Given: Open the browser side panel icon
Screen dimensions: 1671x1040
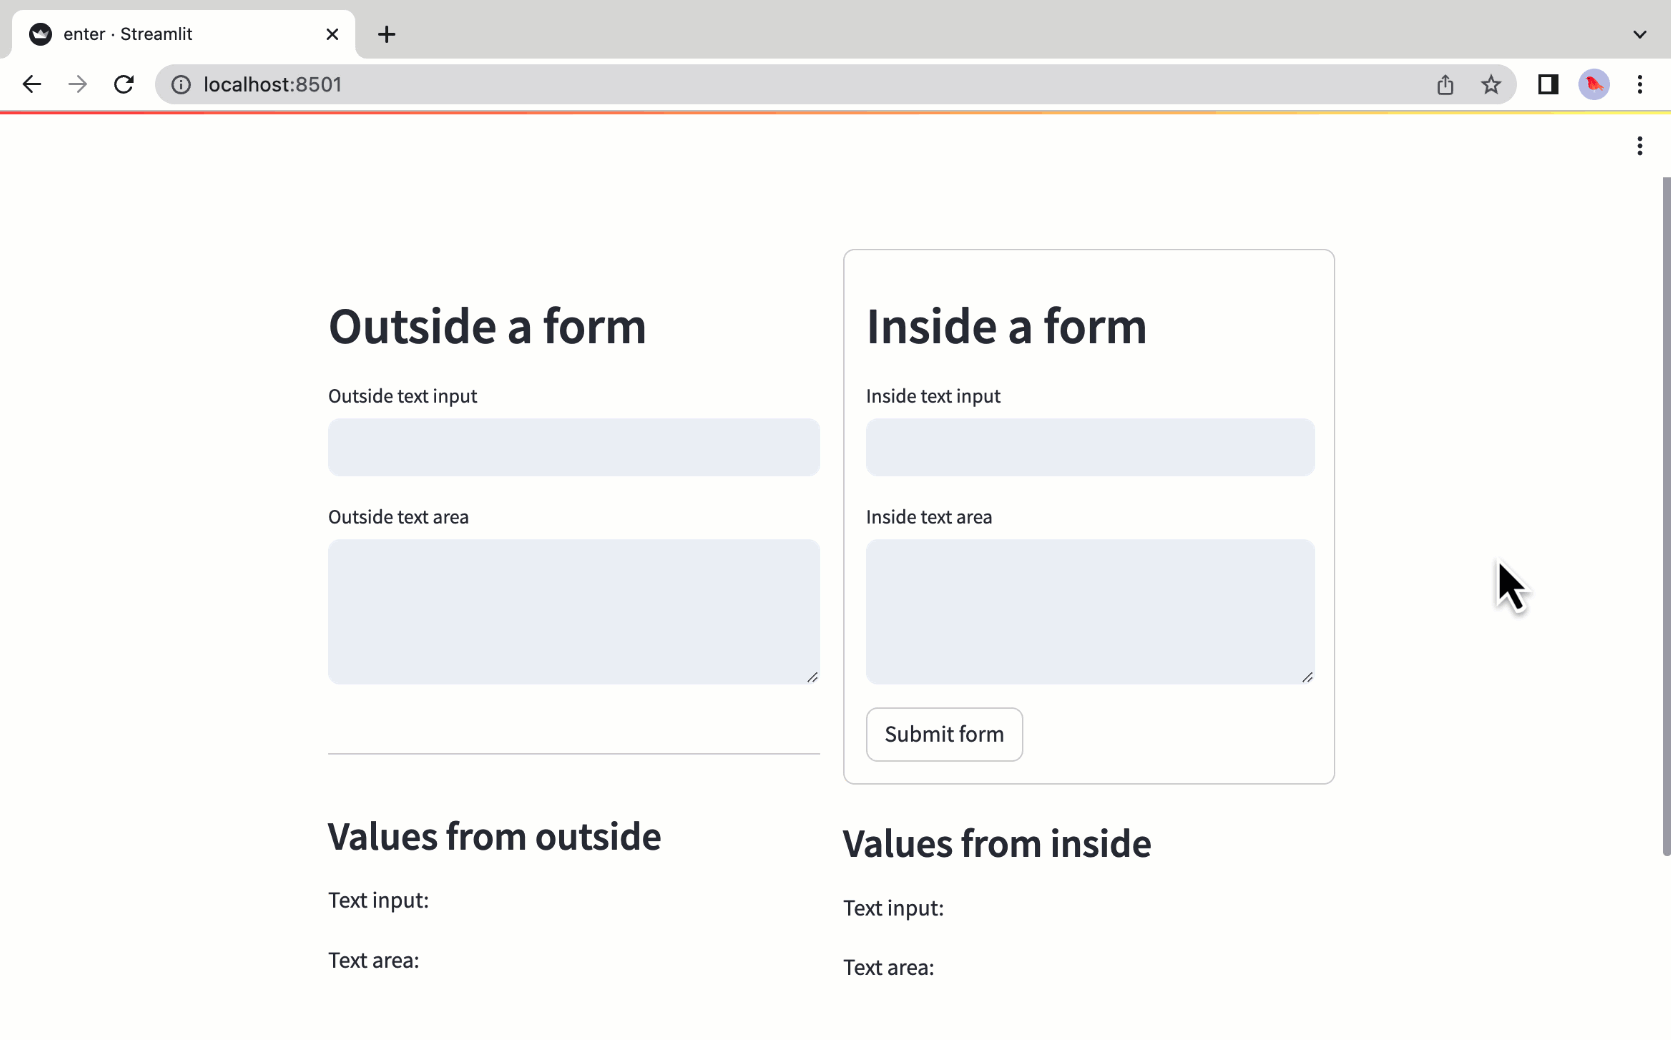Looking at the screenshot, I should click(x=1547, y=84).
